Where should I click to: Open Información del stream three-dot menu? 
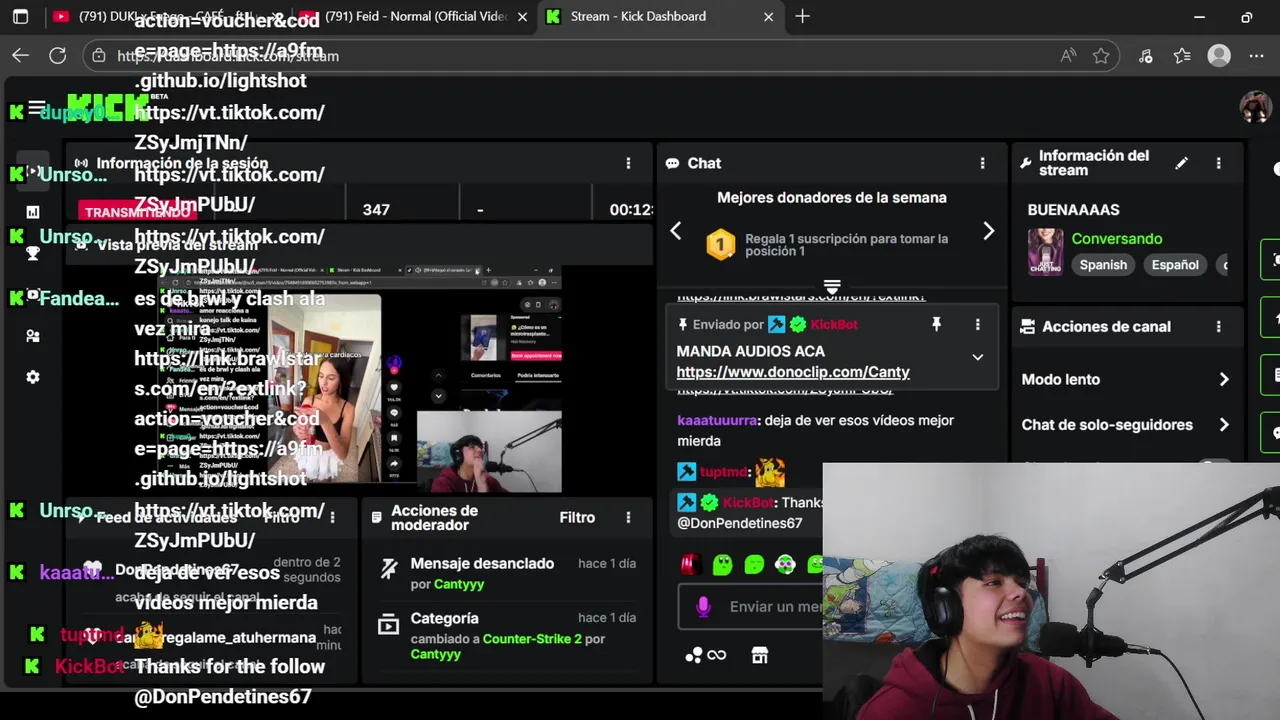[1218, 163]
